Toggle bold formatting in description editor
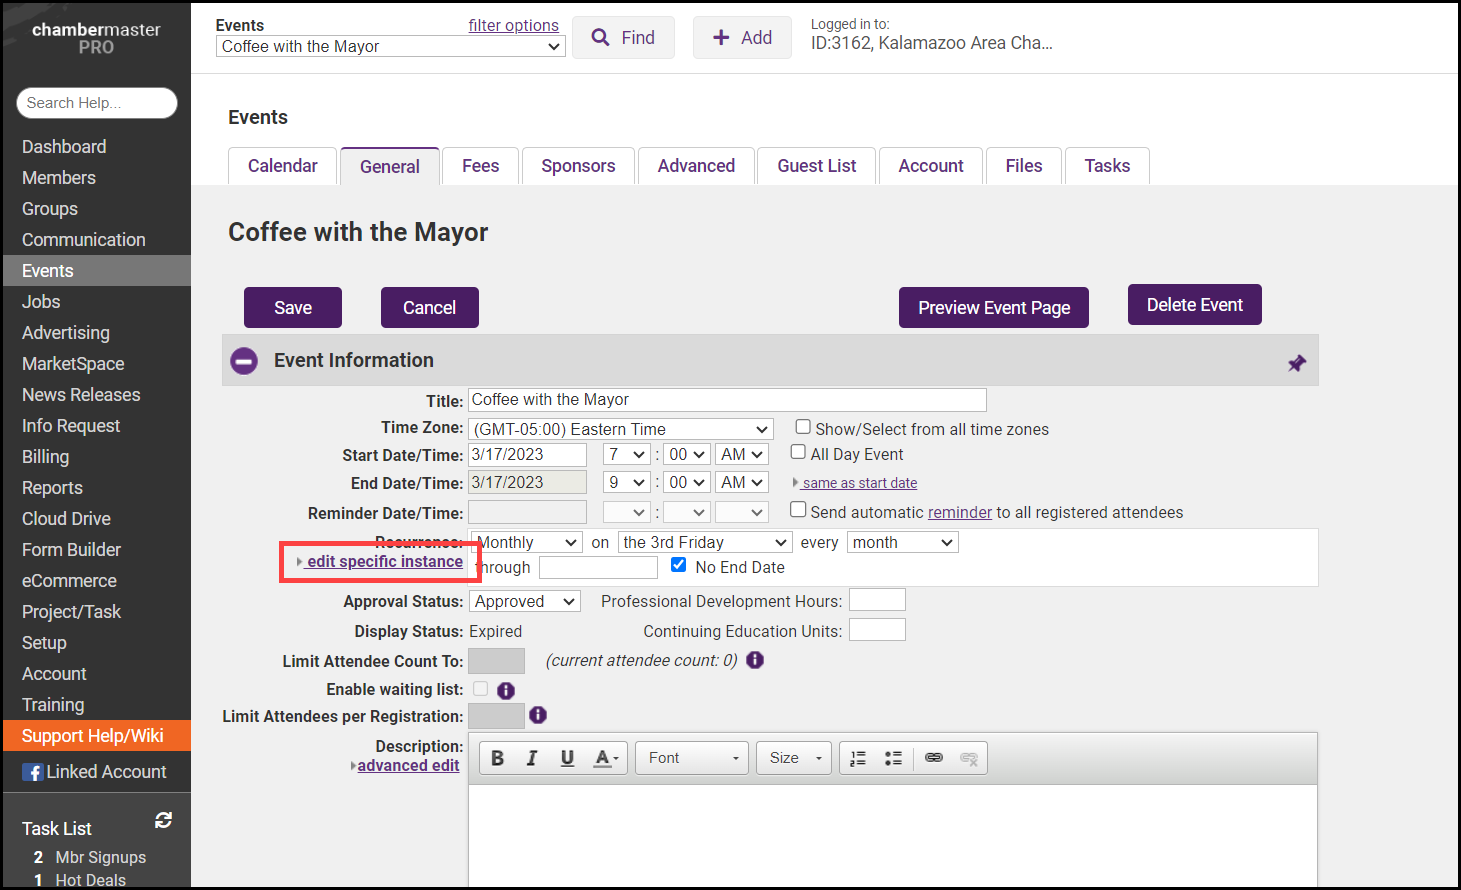The image size is (1461, 890). tap(497, 758)
